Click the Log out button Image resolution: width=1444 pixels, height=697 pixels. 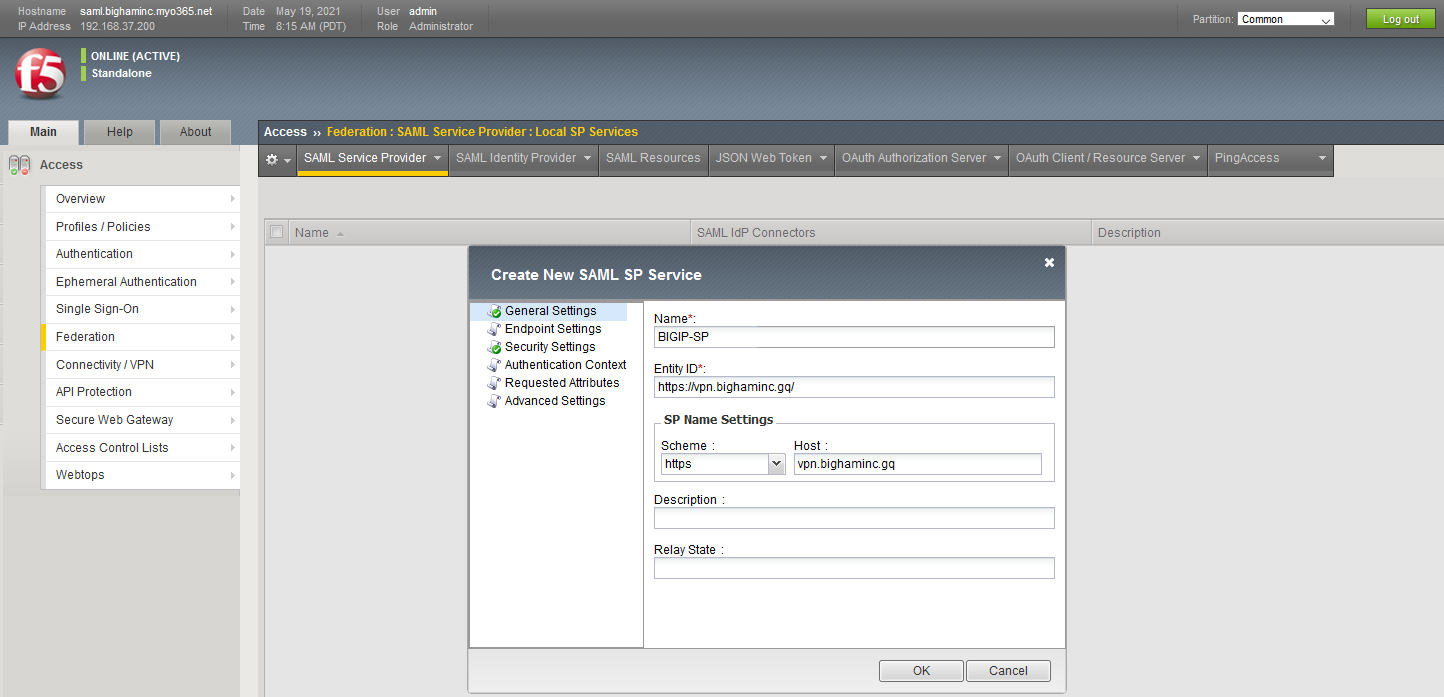(1400, 19)
